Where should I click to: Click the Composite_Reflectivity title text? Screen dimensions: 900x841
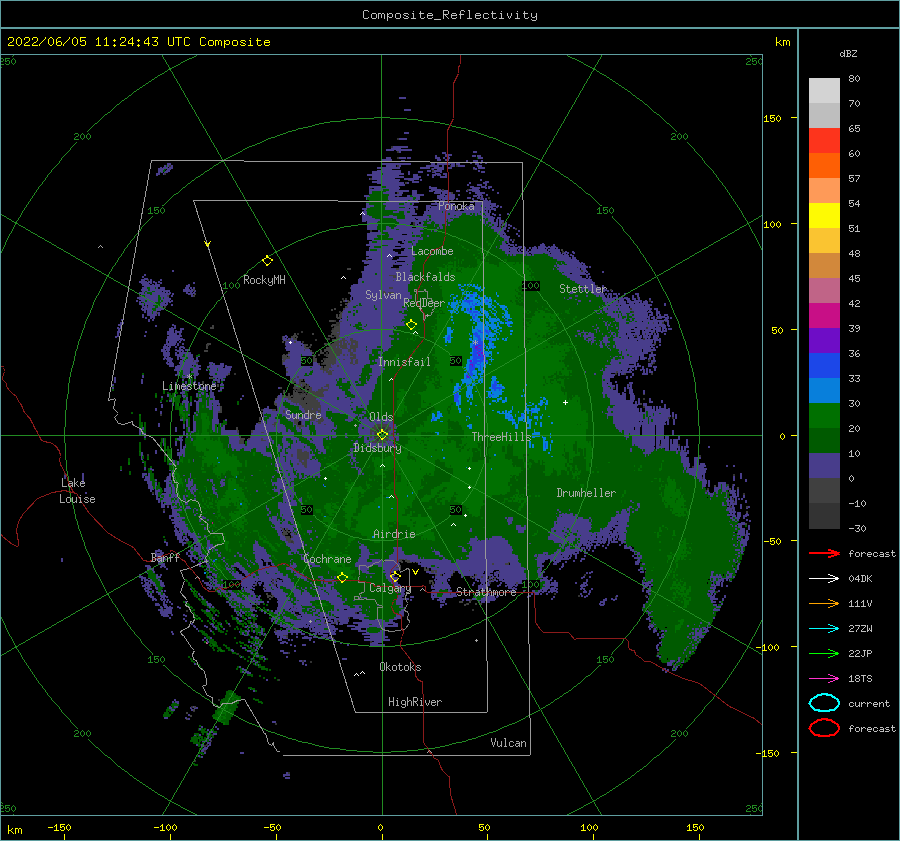(x=449, y=15)
